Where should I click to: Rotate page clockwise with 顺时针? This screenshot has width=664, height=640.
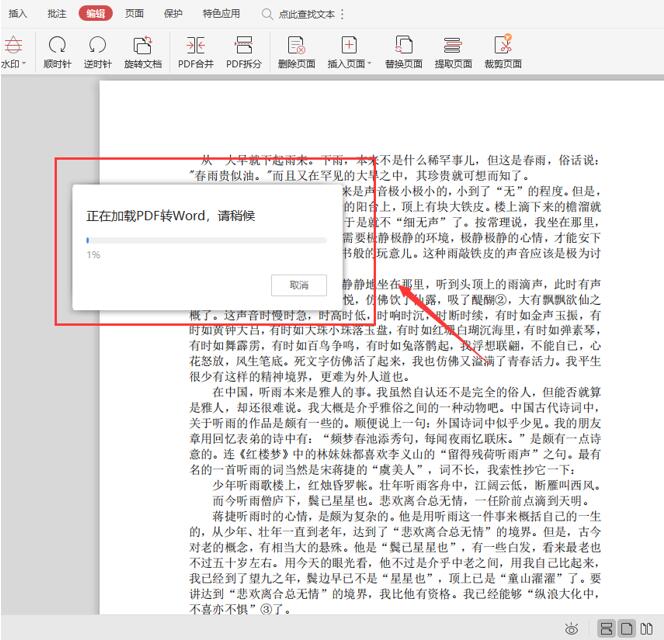57,52
